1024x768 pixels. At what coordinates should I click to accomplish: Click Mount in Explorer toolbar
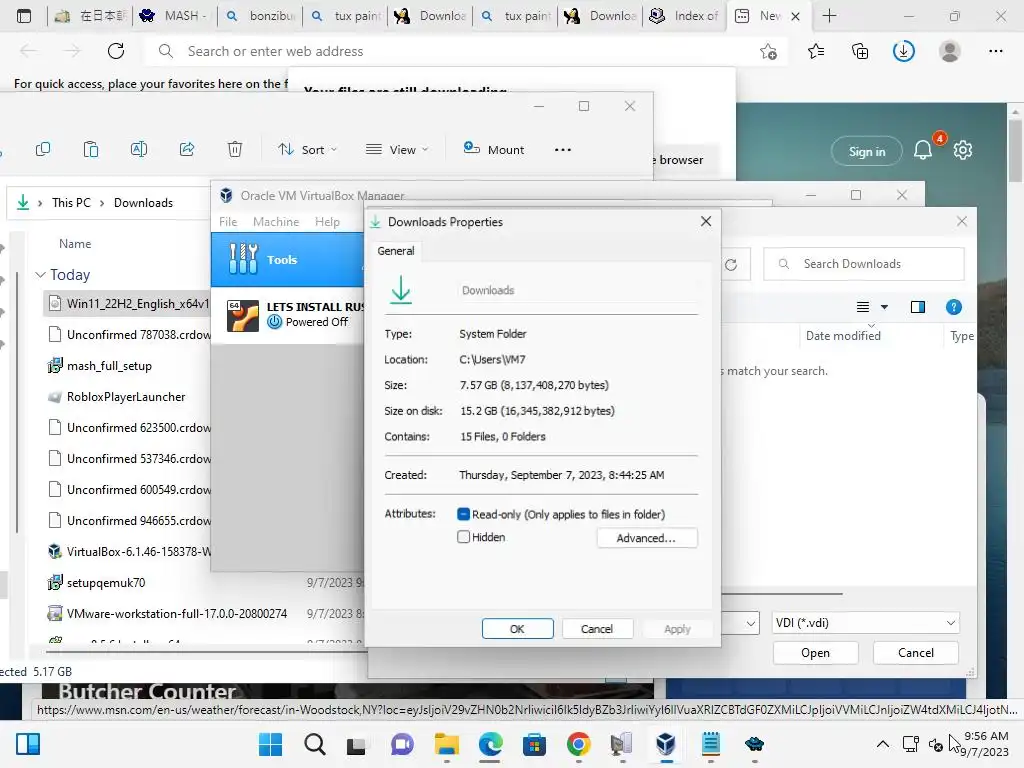494,150
